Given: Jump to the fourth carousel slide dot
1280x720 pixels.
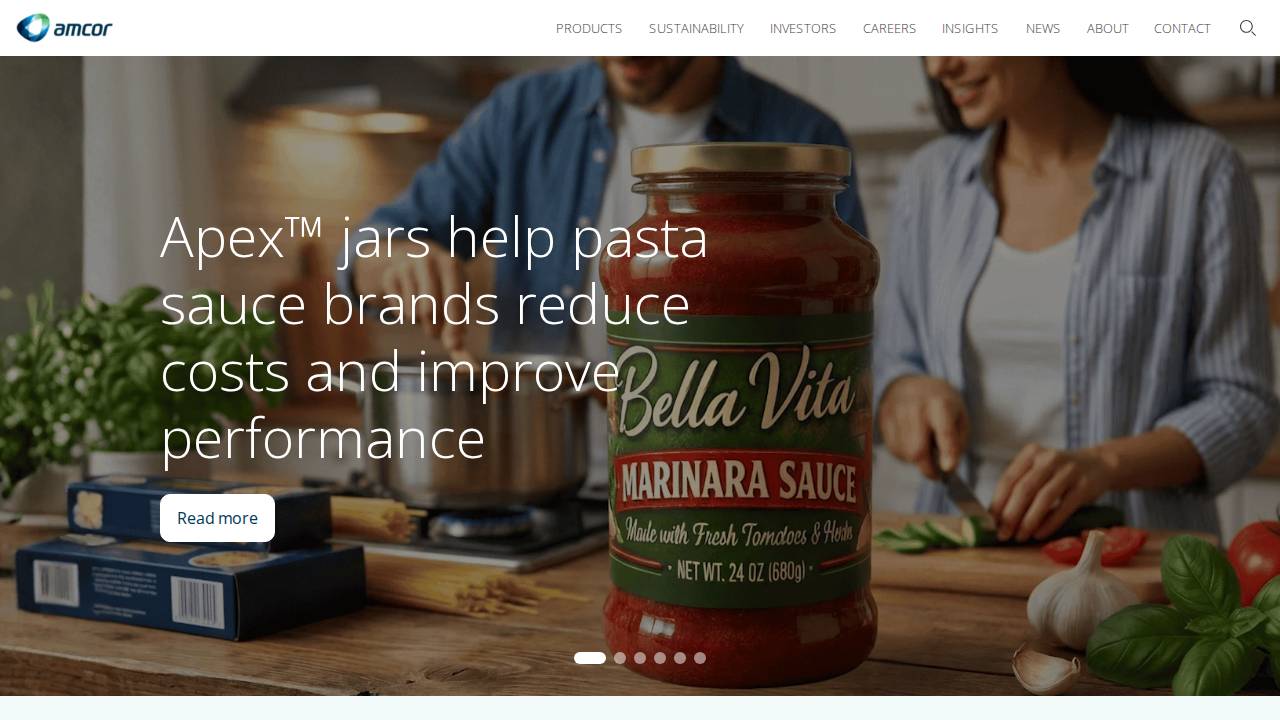Looking at the screenshot, I should point(660,658).
